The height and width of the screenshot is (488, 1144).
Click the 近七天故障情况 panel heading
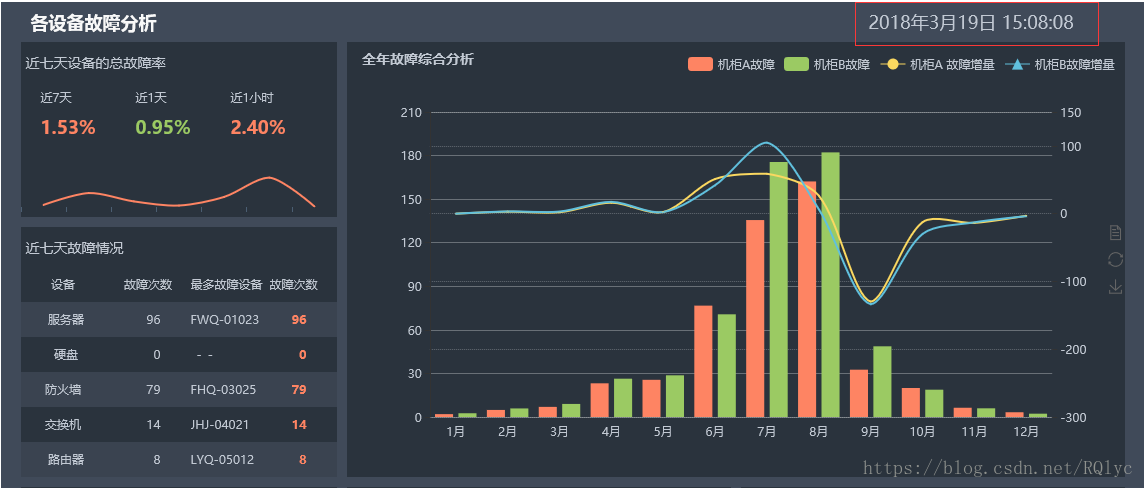(74, 248)
